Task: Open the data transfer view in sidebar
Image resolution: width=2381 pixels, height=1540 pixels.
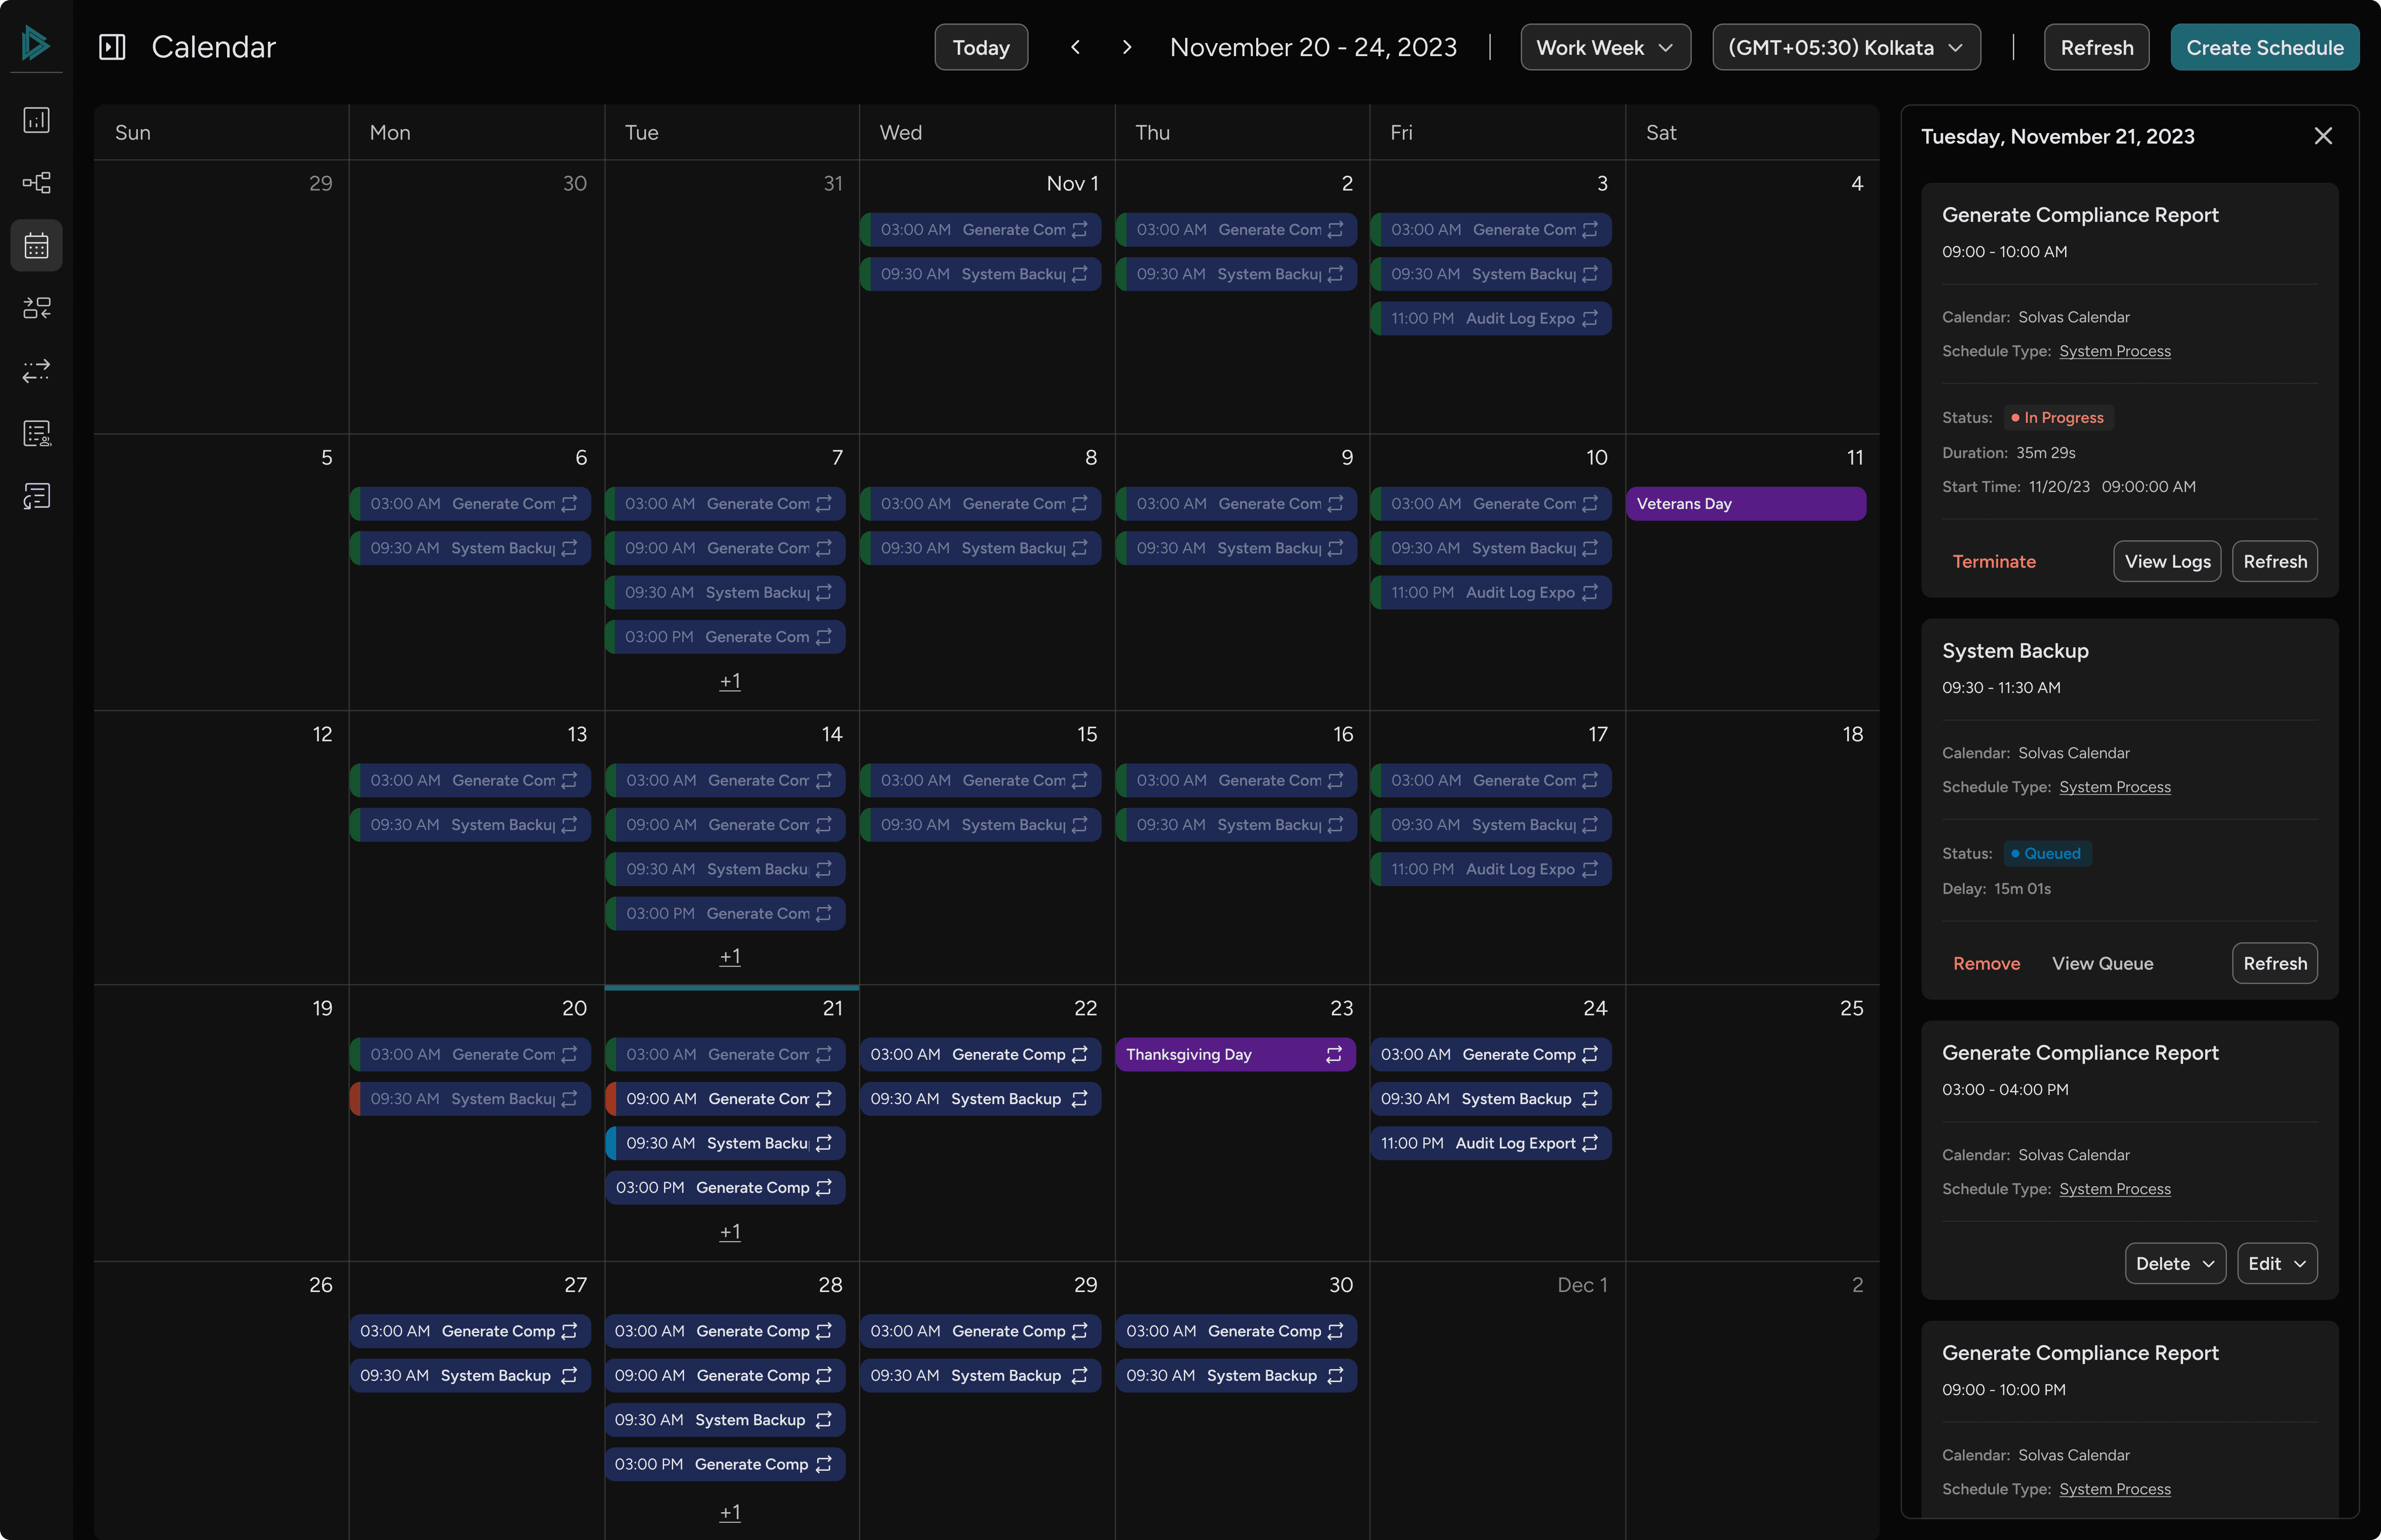Action: tap(37, 371)
